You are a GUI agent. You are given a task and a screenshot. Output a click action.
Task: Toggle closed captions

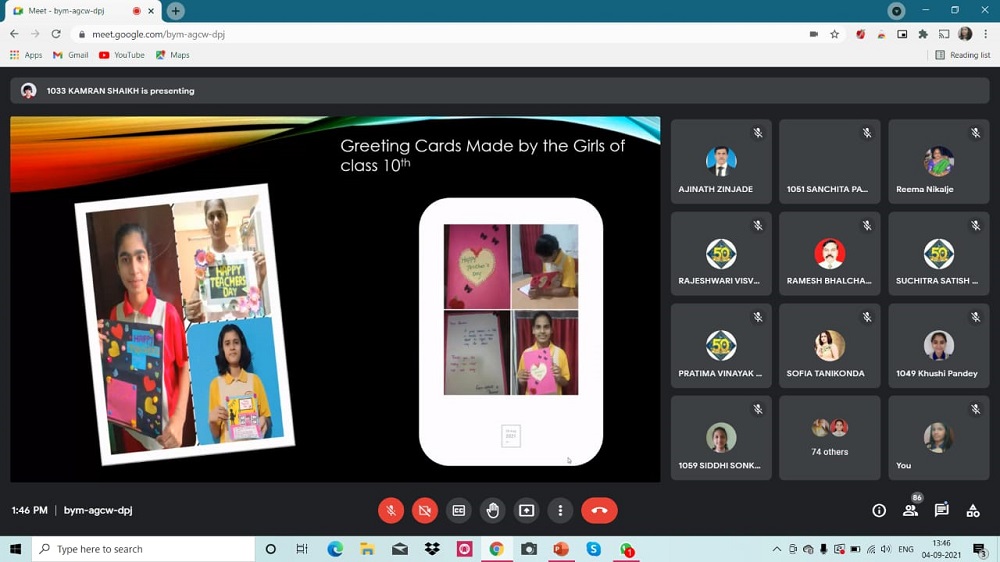pos(459,510)
